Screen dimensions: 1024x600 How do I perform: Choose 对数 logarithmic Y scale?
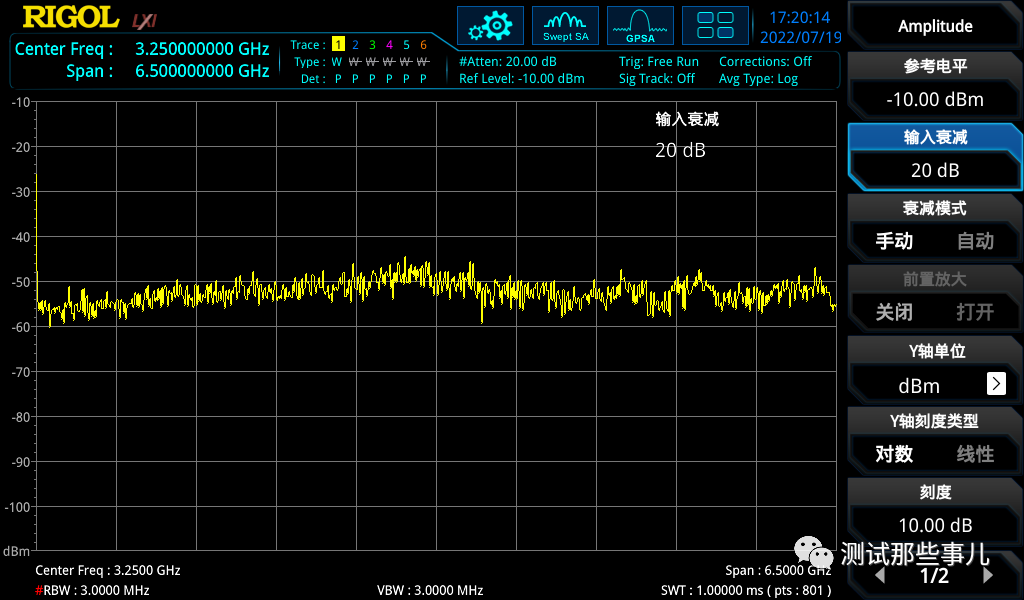click(x=894, y=454)
